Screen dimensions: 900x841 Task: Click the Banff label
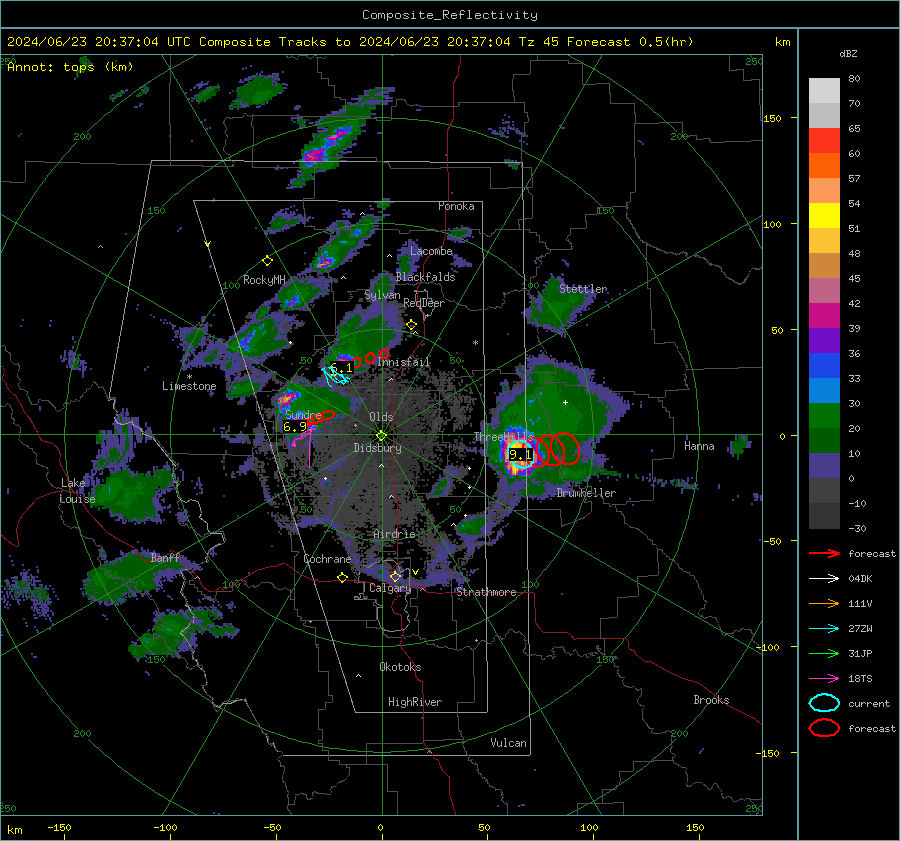(165, 557)
